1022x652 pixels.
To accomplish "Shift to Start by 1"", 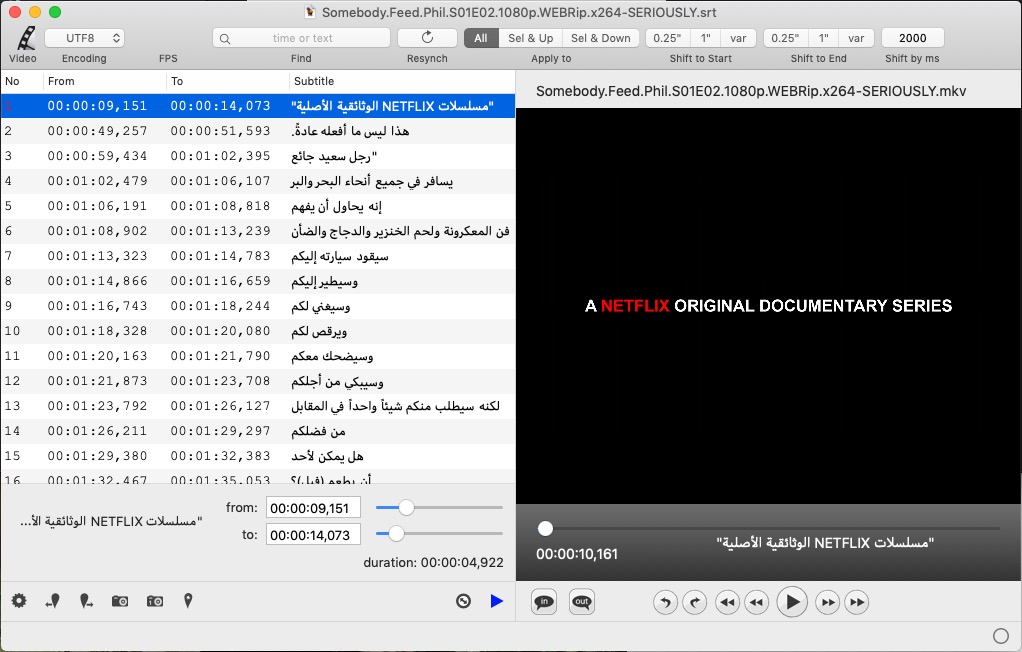I will pos(705,38).
